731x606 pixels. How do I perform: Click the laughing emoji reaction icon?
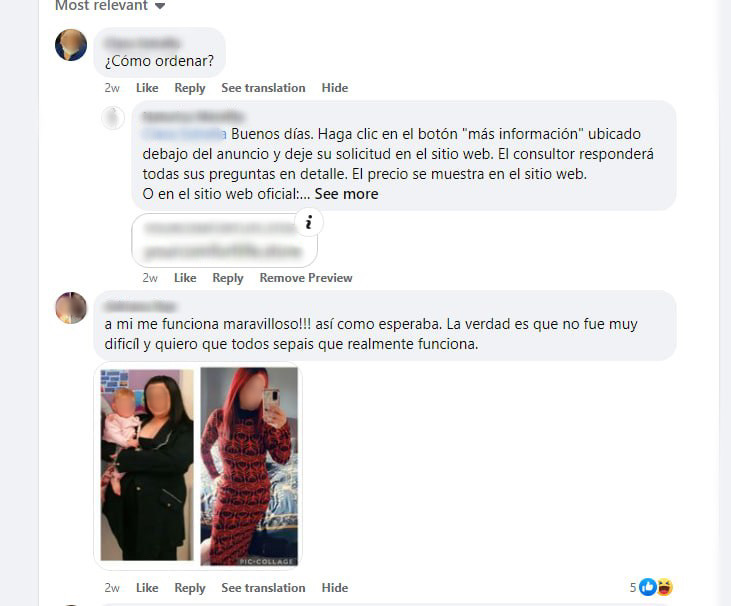click(x=664, y=587)
